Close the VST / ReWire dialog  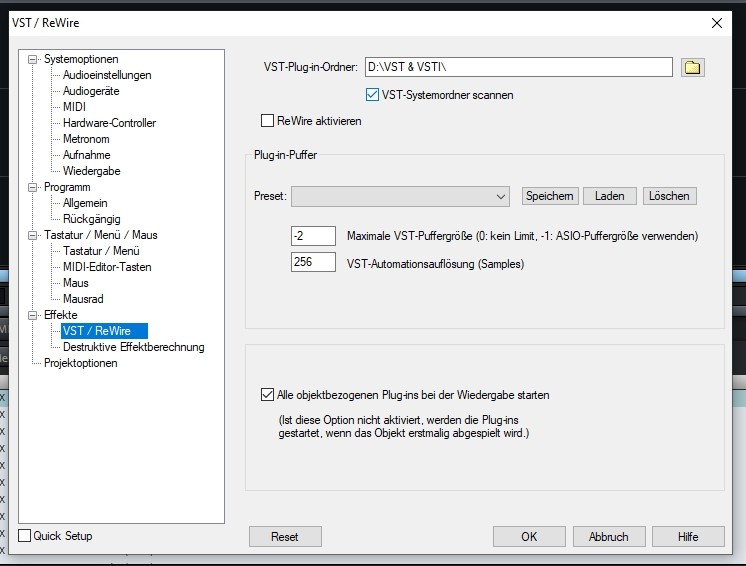[x=717, y=23]
